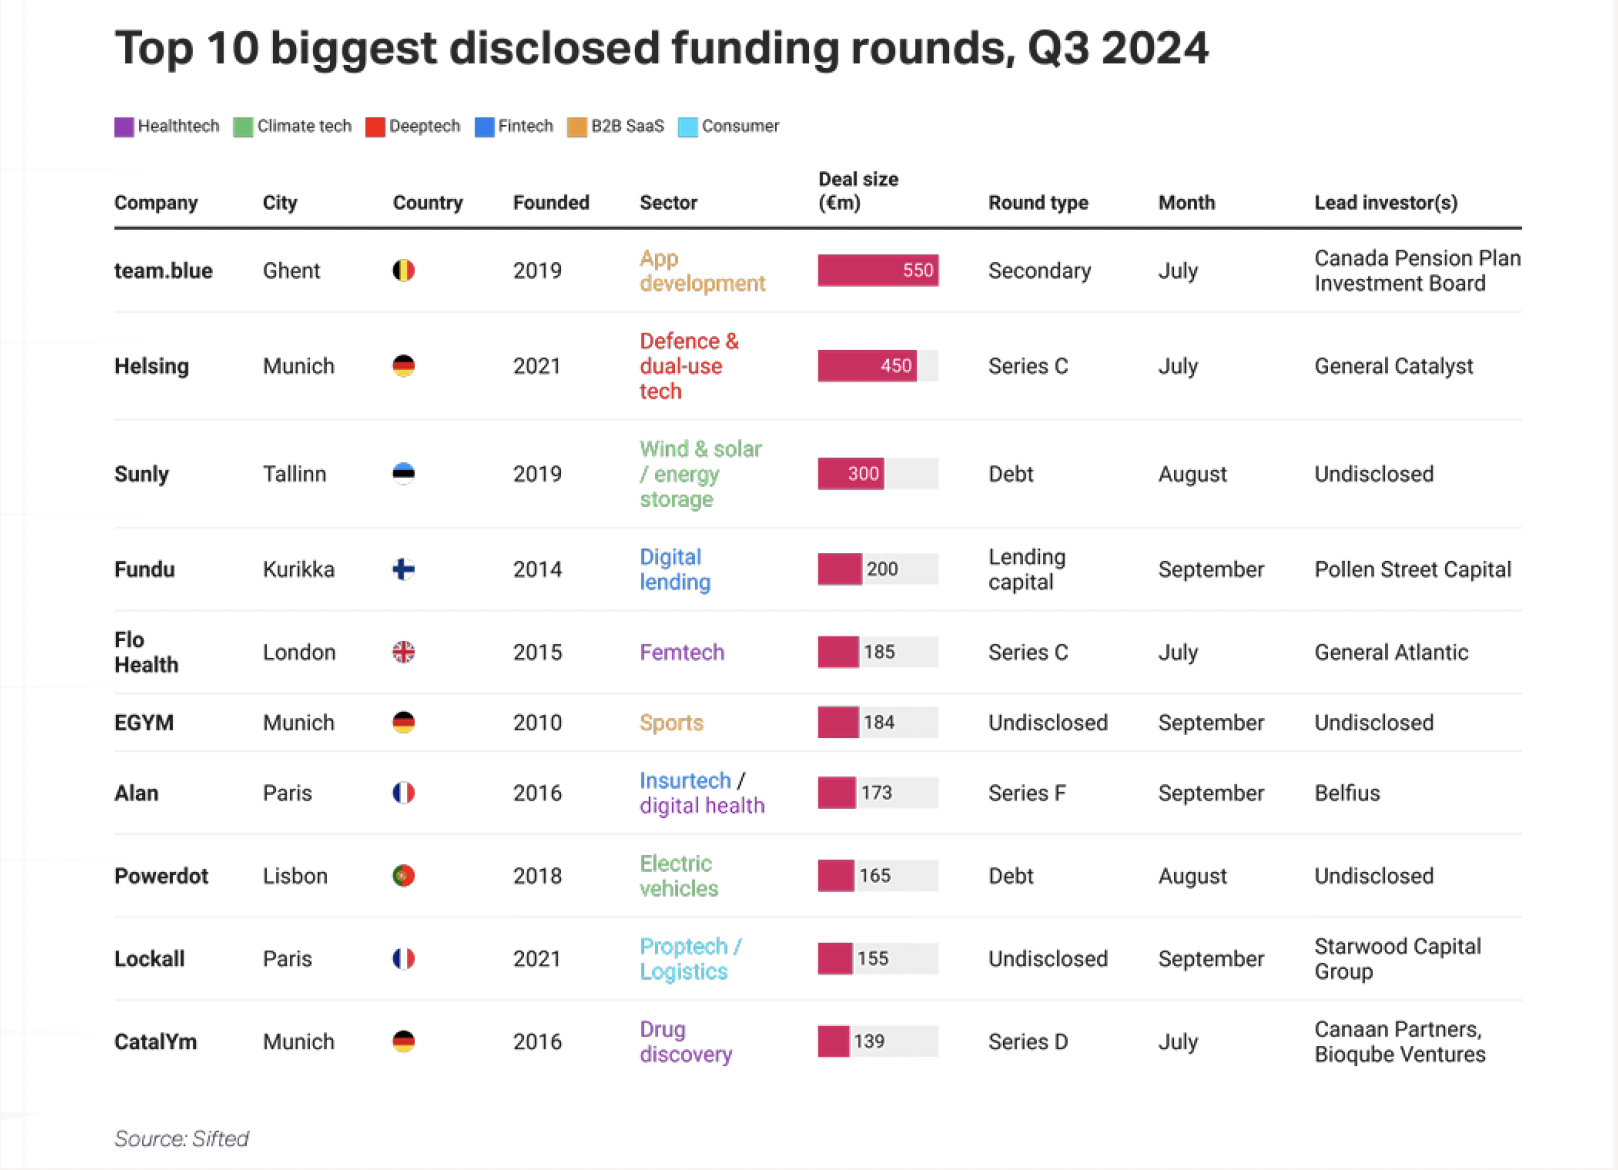Viewport: 1618px width, 1170px height.
Task: Click the Belgium flag icon for team.blue
Action: 403,271
